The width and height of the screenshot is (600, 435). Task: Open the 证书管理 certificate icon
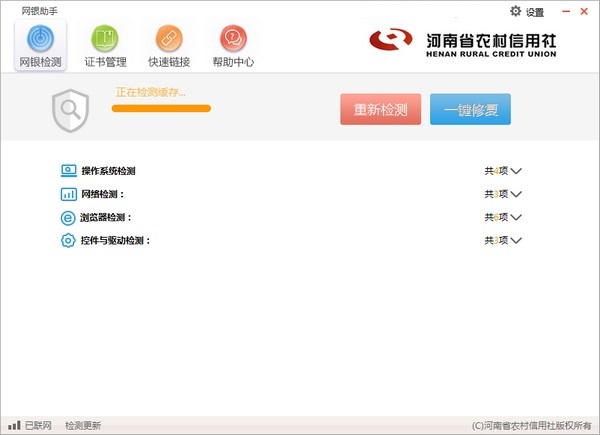(104, 40)
